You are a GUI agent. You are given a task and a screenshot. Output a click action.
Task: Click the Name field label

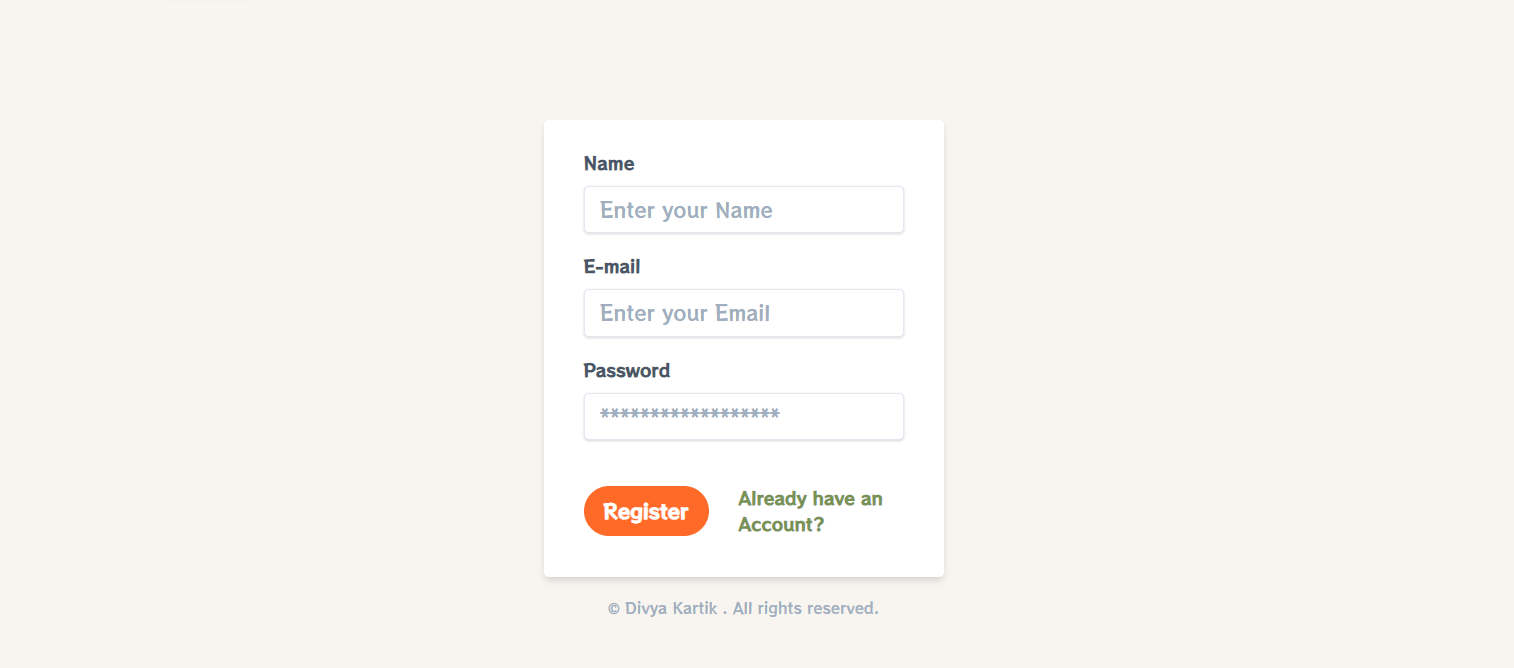click(609, 163)
